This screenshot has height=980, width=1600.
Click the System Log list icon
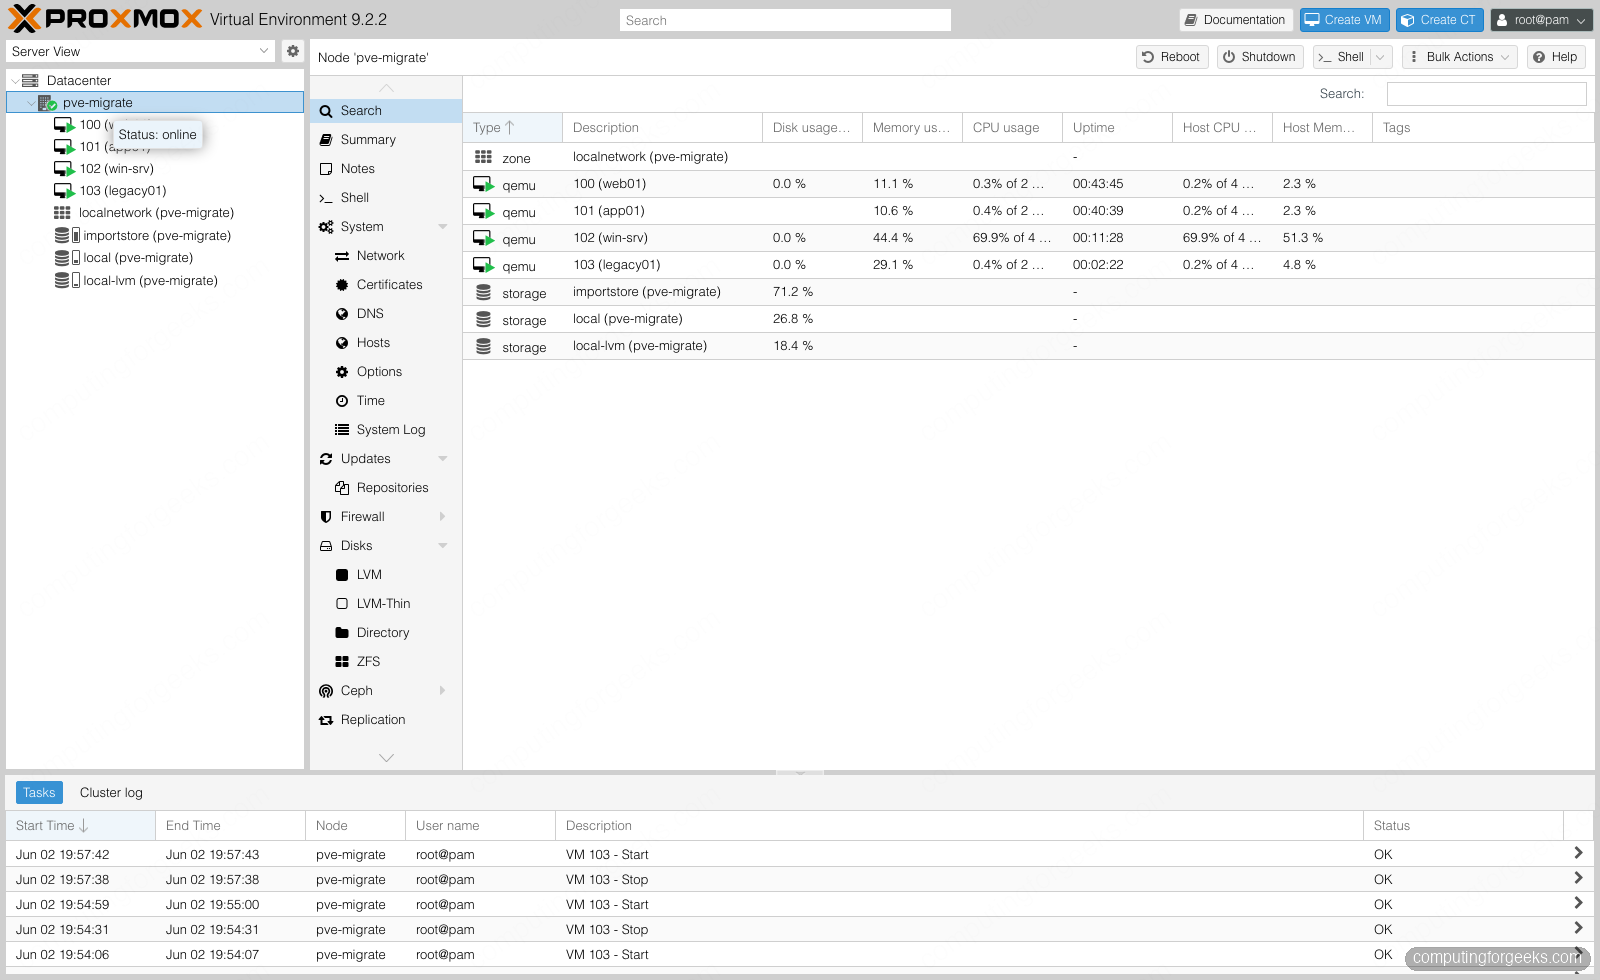coord(342,430)
